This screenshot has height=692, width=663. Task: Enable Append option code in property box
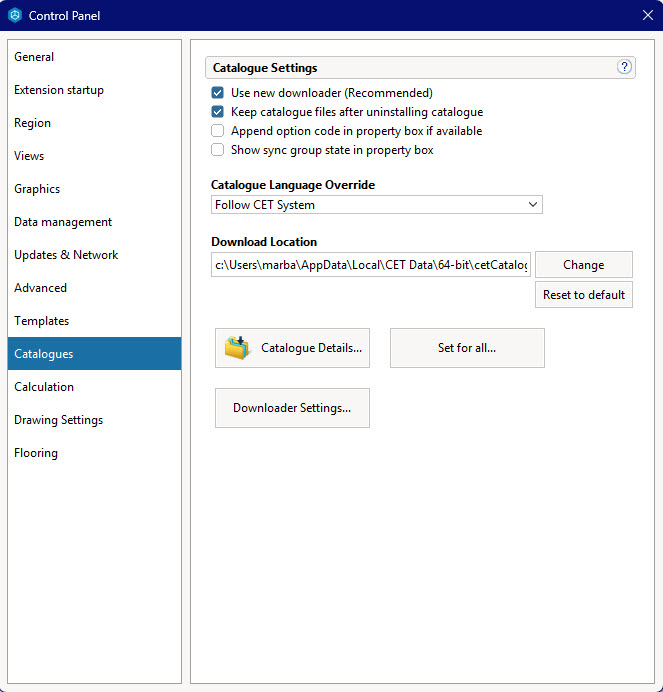point(218,131)
